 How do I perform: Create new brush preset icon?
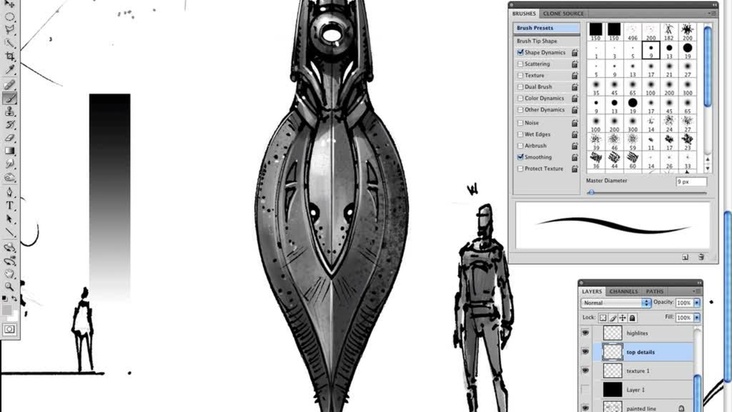[685, 257]
